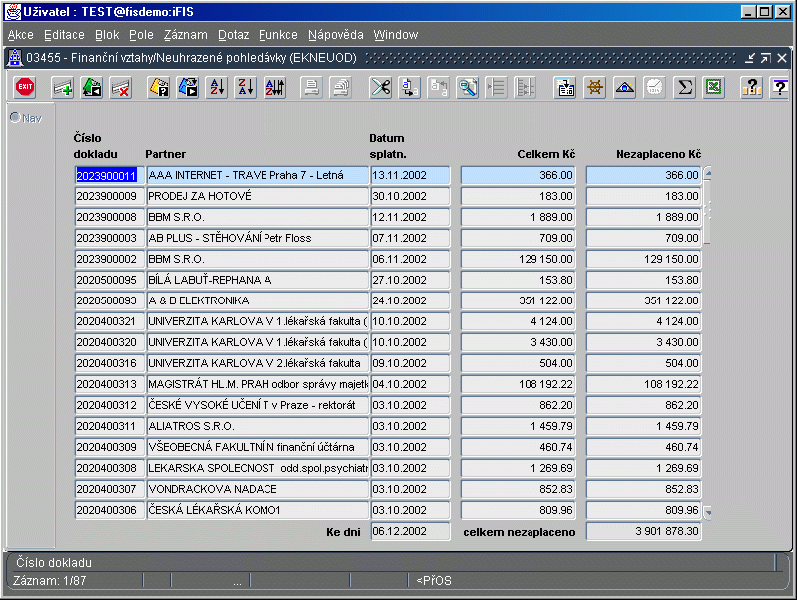Click the clipboard detail form icon

pyautogui.click(x=565, y=87)
